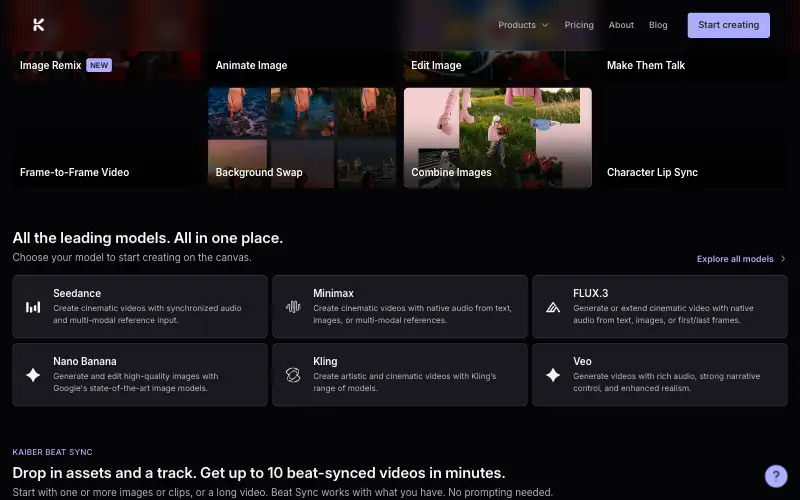Open the Make Them Talk tile
The image size is (800, 500).
[693, 65]
